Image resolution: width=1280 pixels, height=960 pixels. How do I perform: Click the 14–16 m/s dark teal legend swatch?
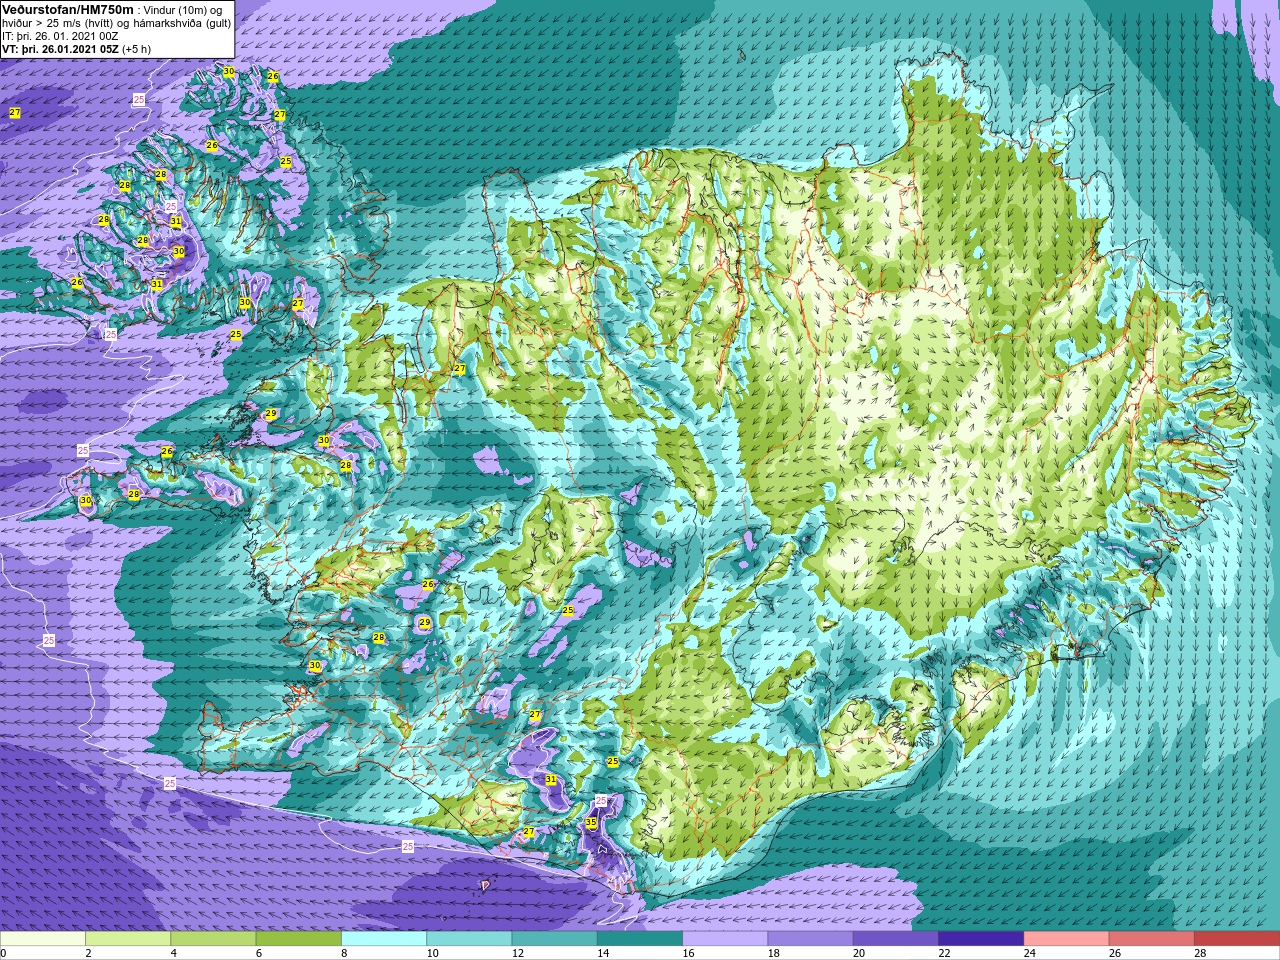pyautogui.click(x=640, y=939)
